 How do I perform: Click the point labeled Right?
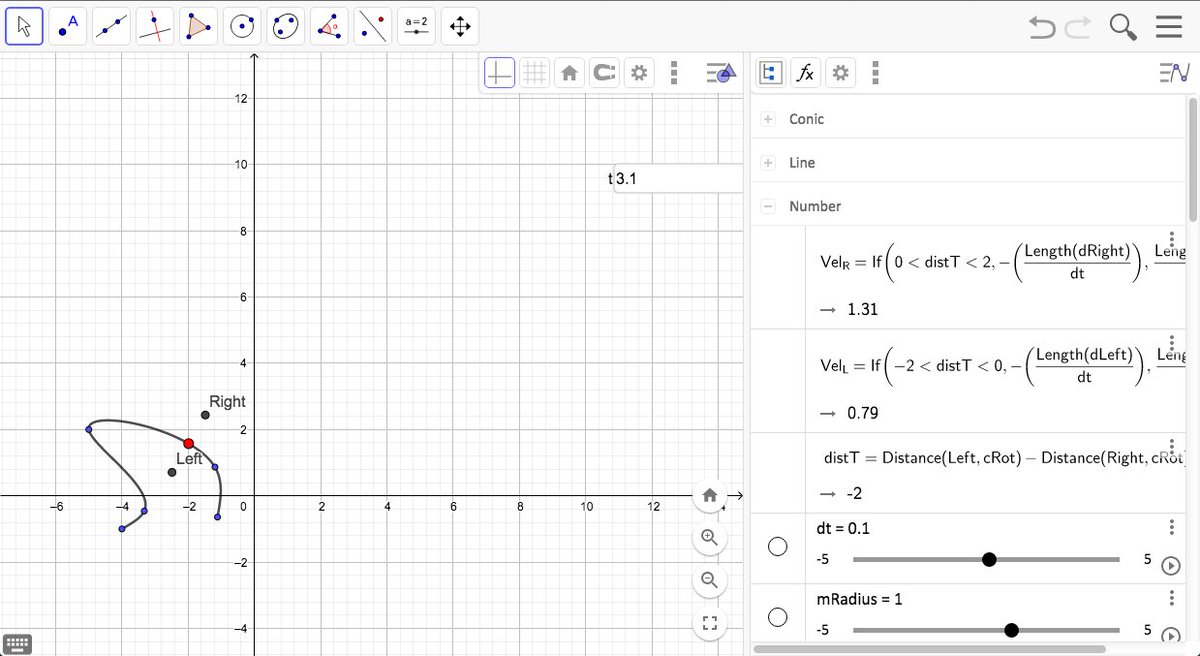(x=205, y=415)
